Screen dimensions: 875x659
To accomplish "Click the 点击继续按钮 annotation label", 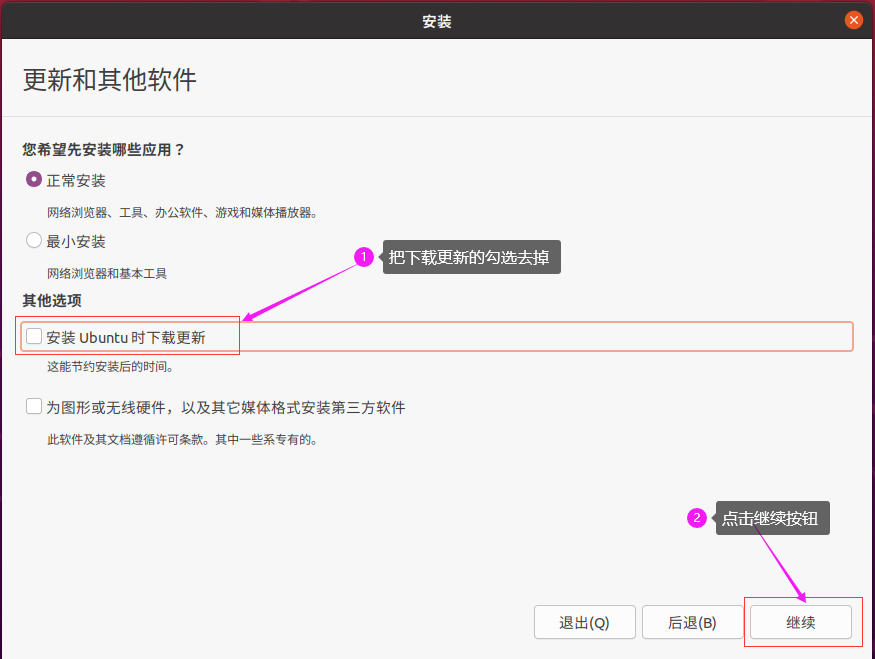I will click(773, 518).
